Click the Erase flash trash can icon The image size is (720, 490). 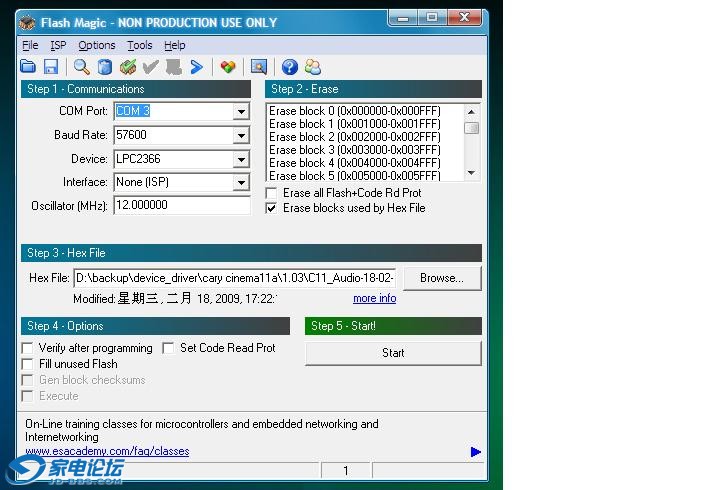click(105, 67)
